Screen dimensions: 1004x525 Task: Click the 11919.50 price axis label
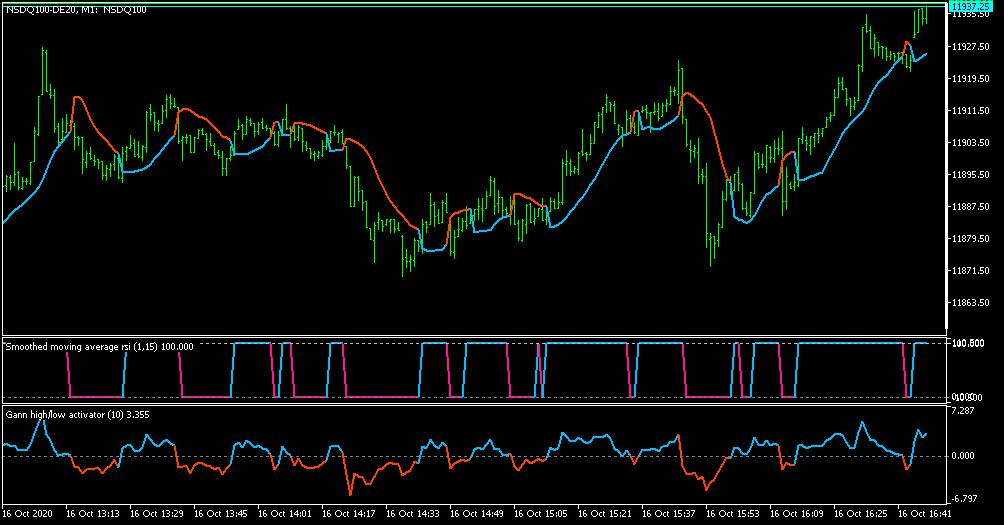click(971, 79)
